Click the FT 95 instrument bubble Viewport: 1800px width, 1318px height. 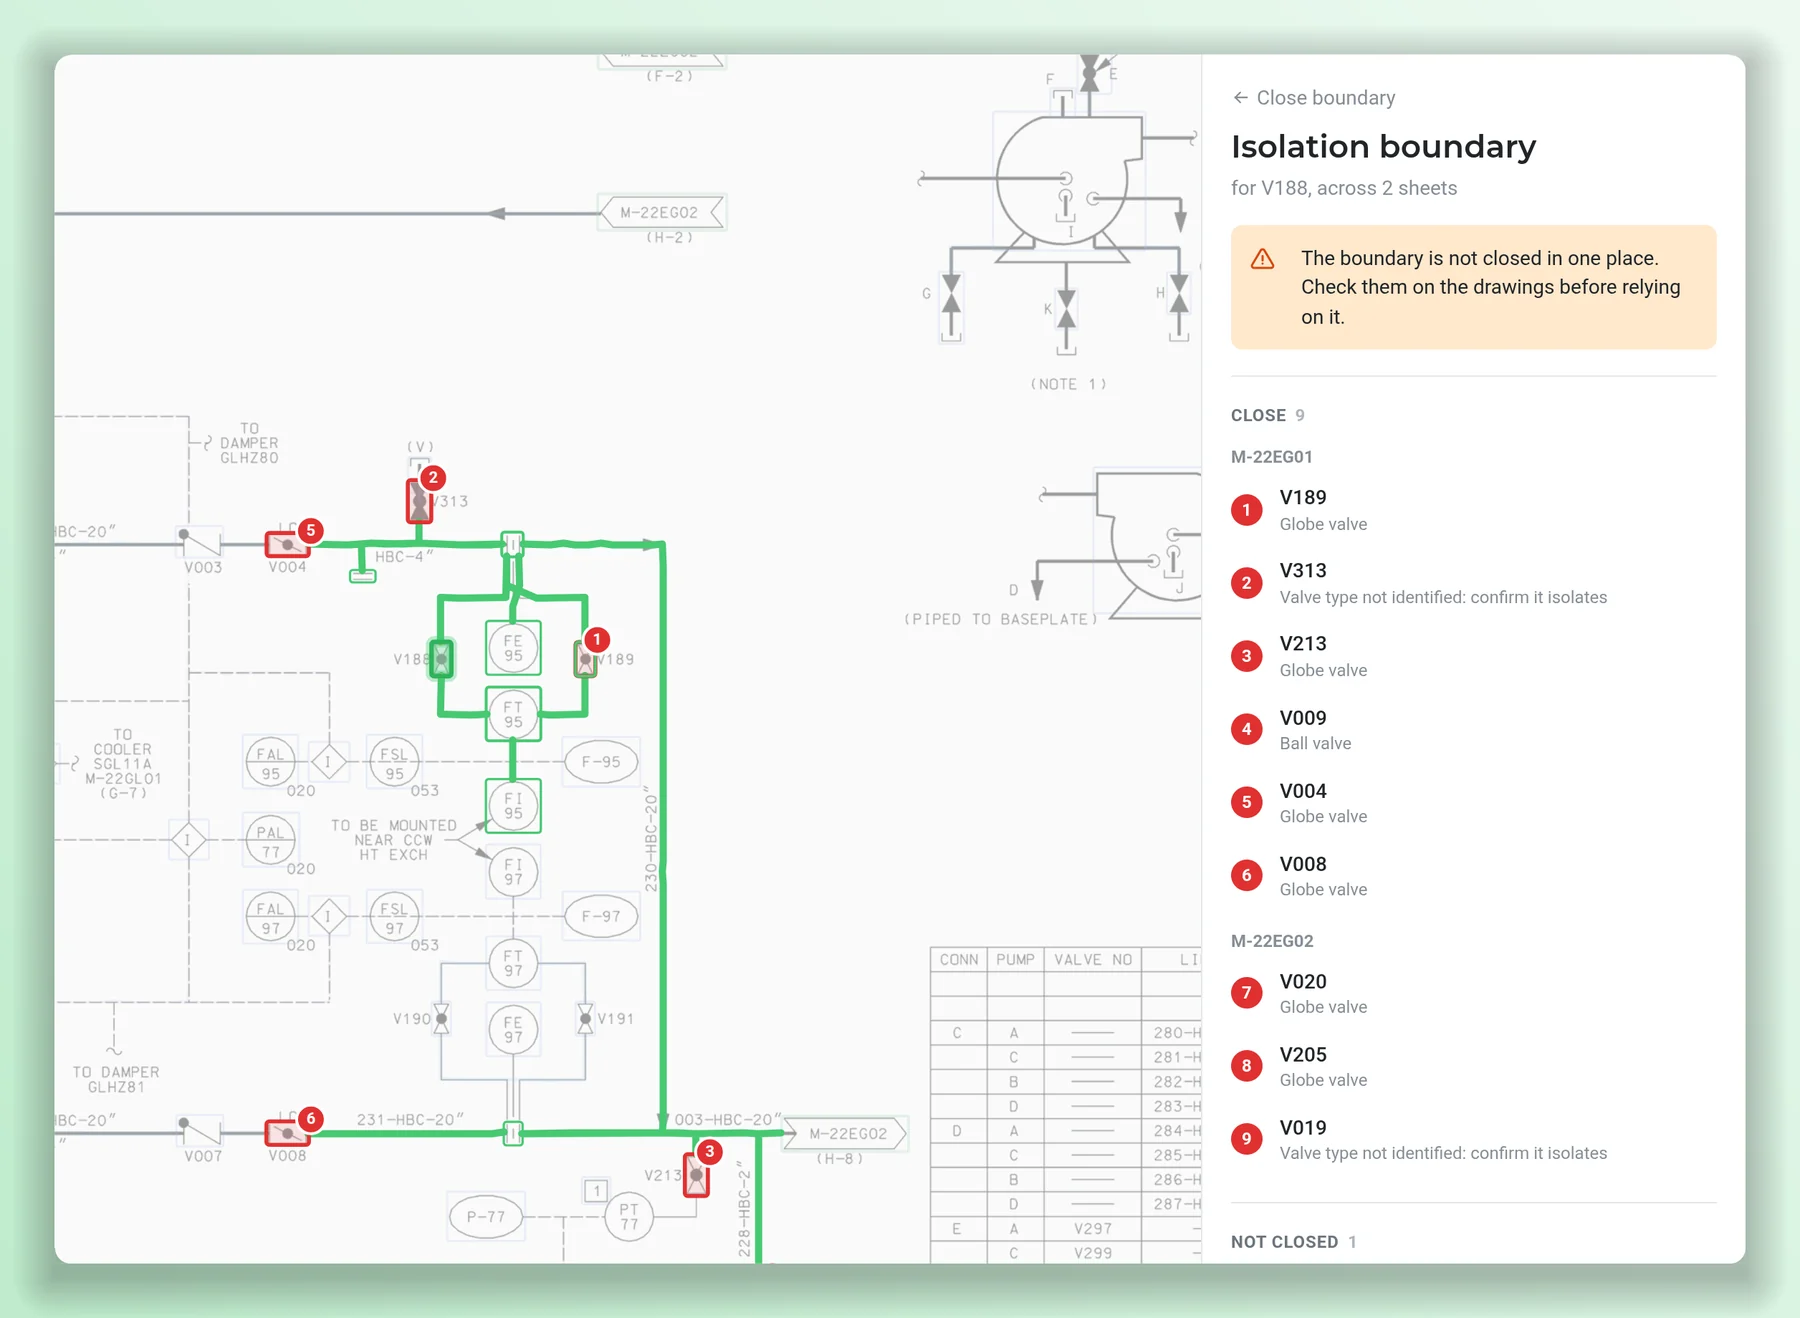[x=513, y=714]
